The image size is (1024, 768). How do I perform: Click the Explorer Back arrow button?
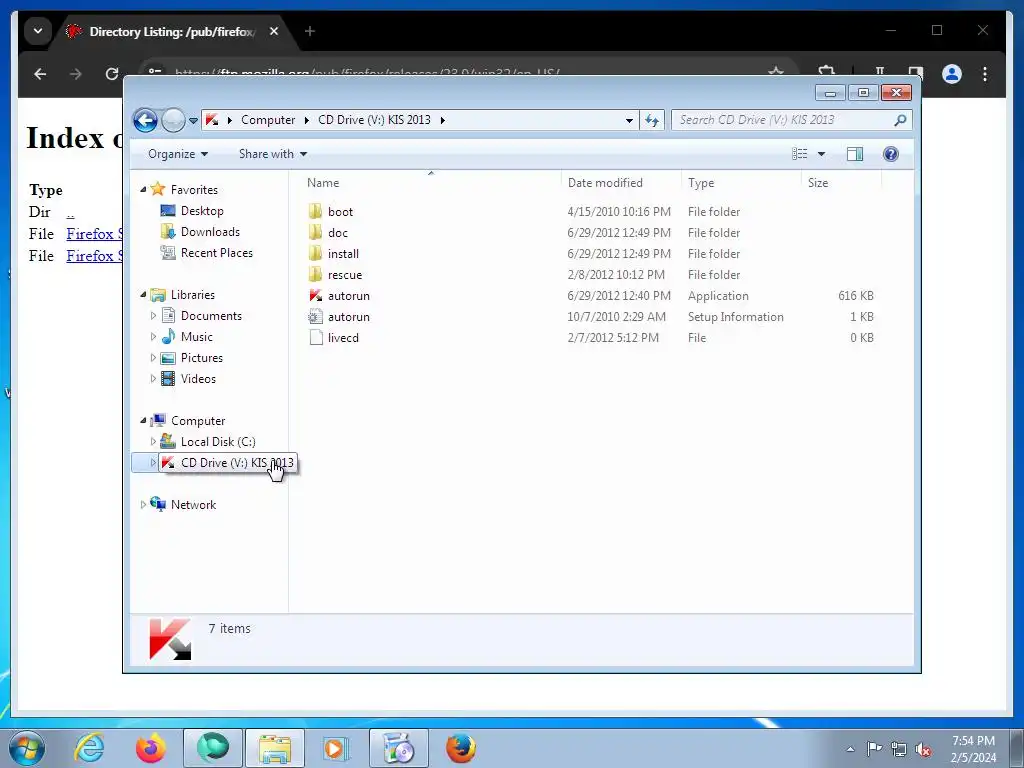(145, 120)
